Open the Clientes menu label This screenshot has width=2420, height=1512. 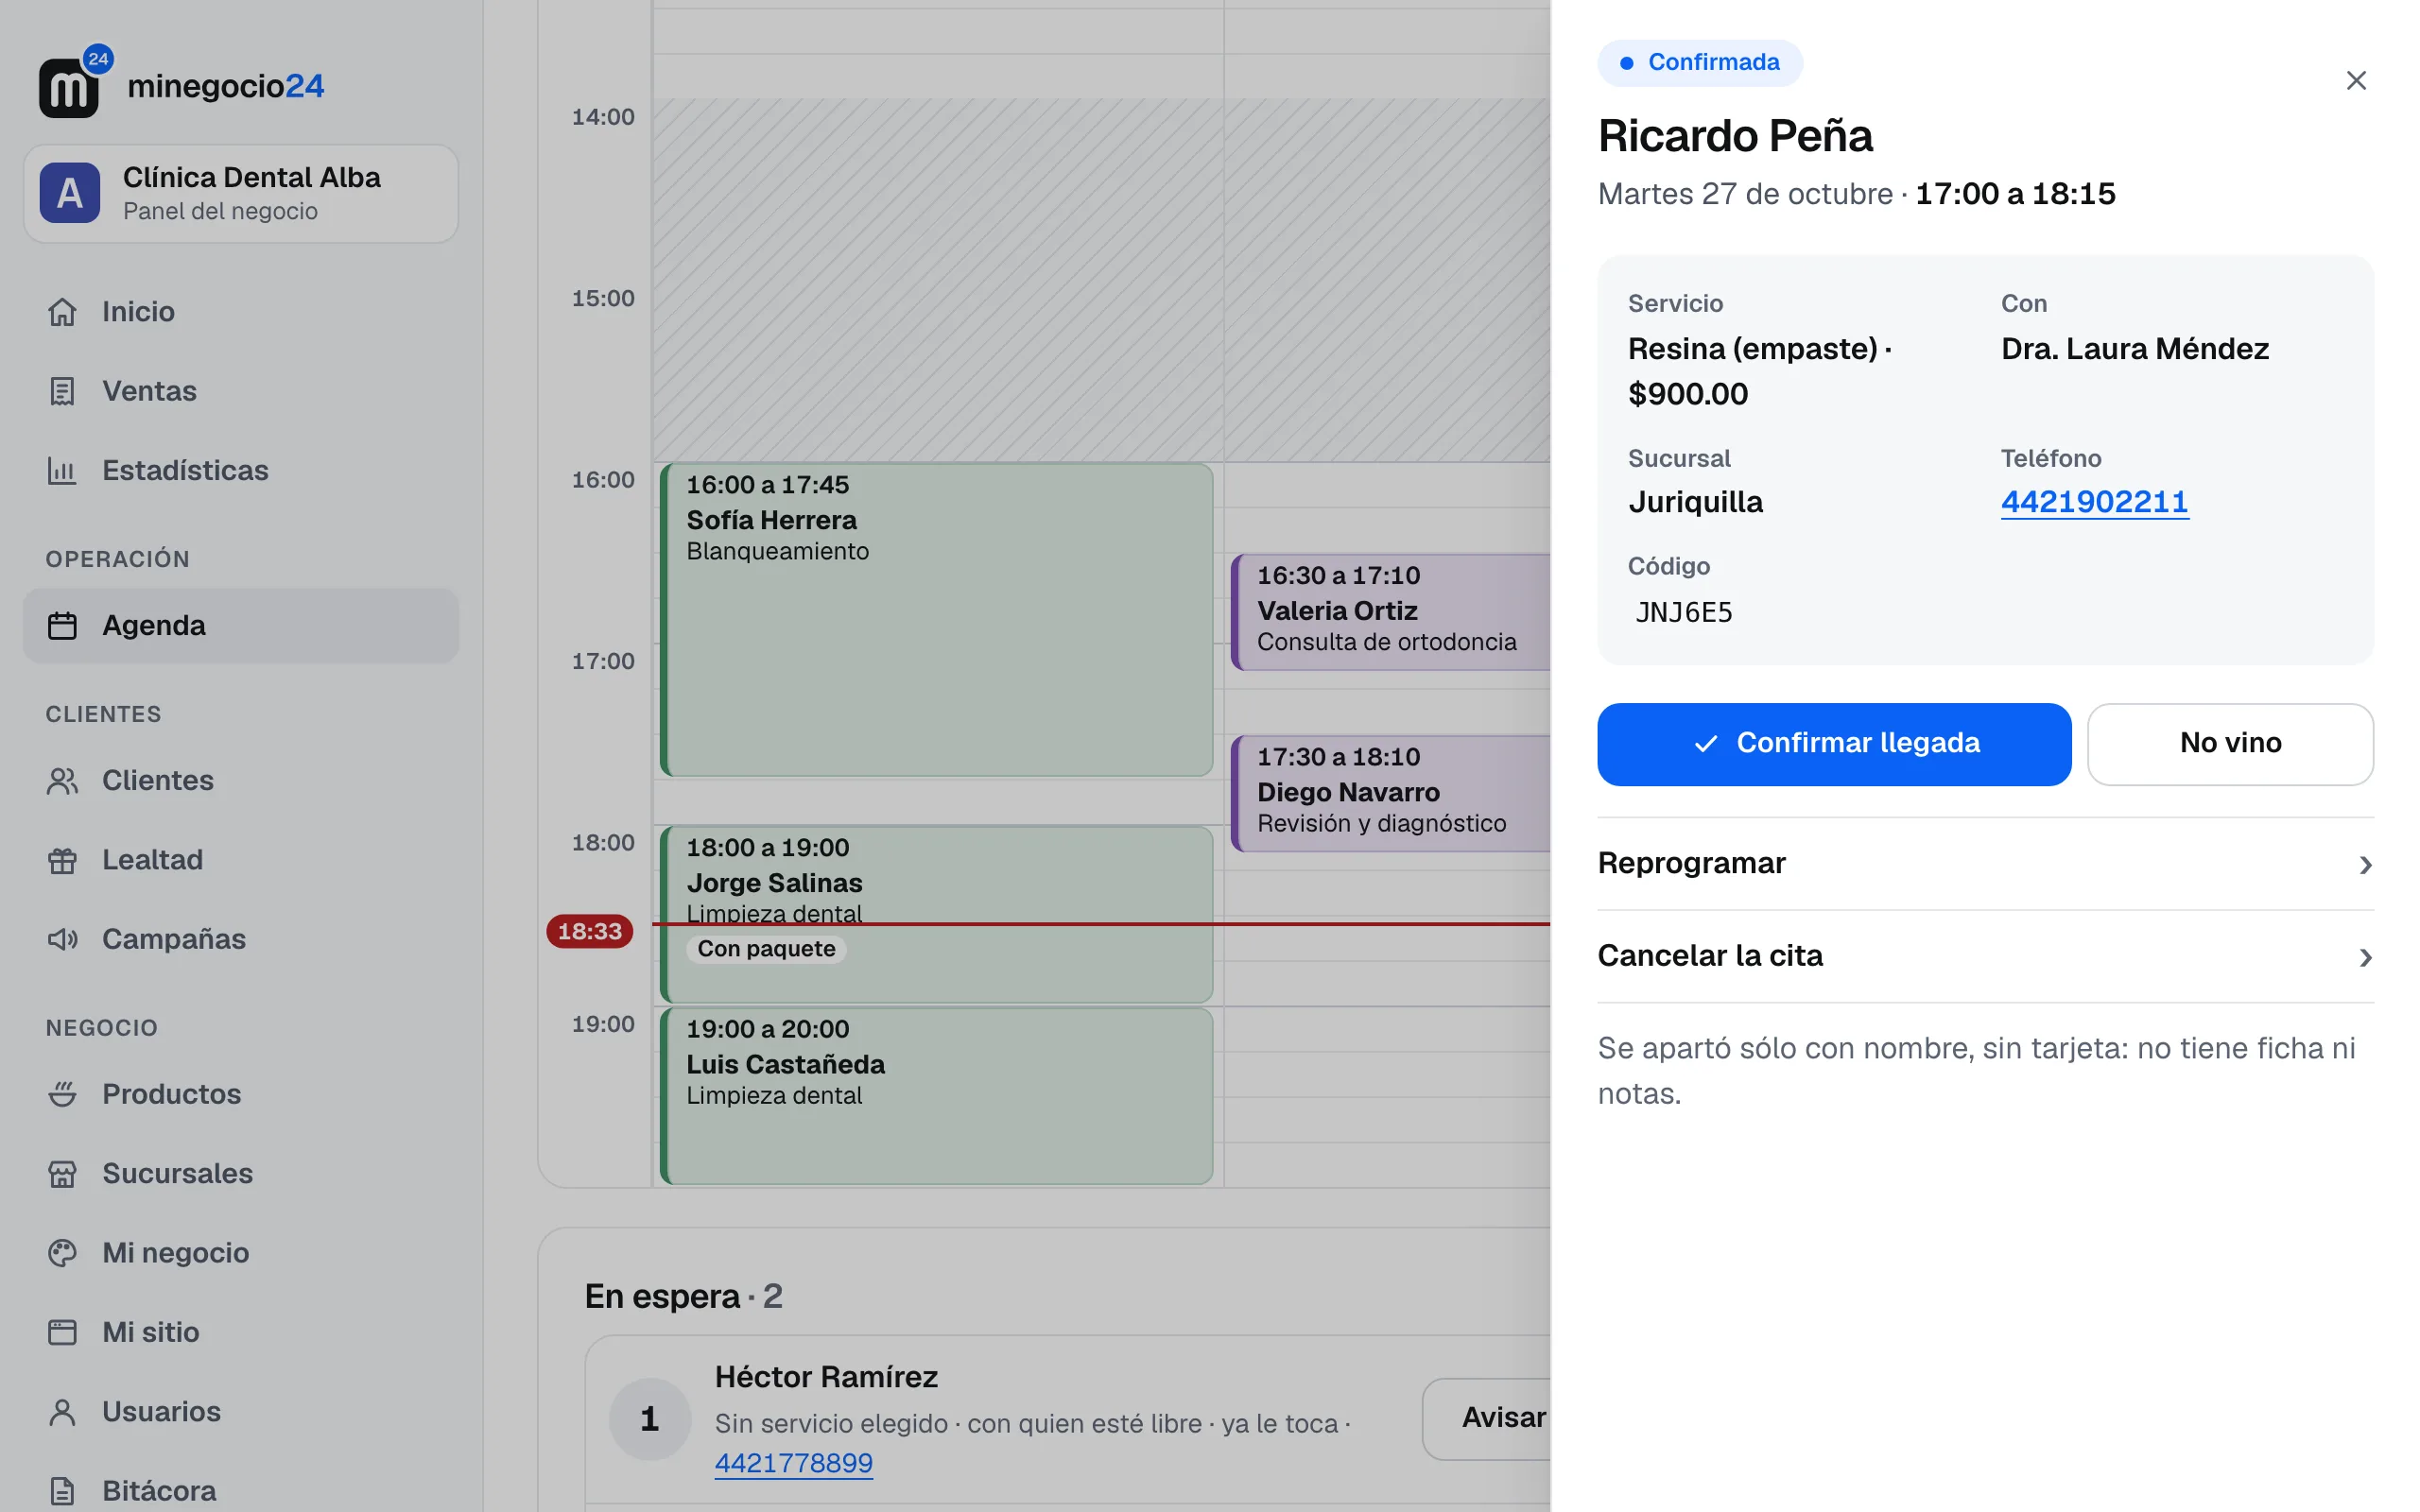tap(158, 781)
